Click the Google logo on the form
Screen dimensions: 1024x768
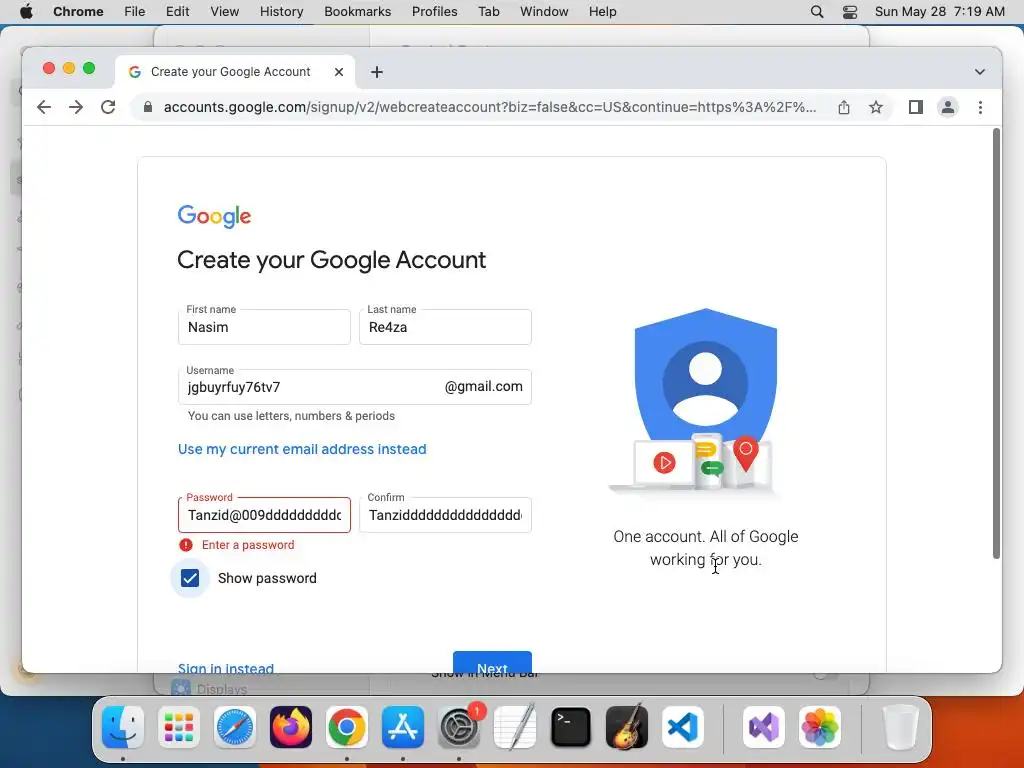(214, 216)
